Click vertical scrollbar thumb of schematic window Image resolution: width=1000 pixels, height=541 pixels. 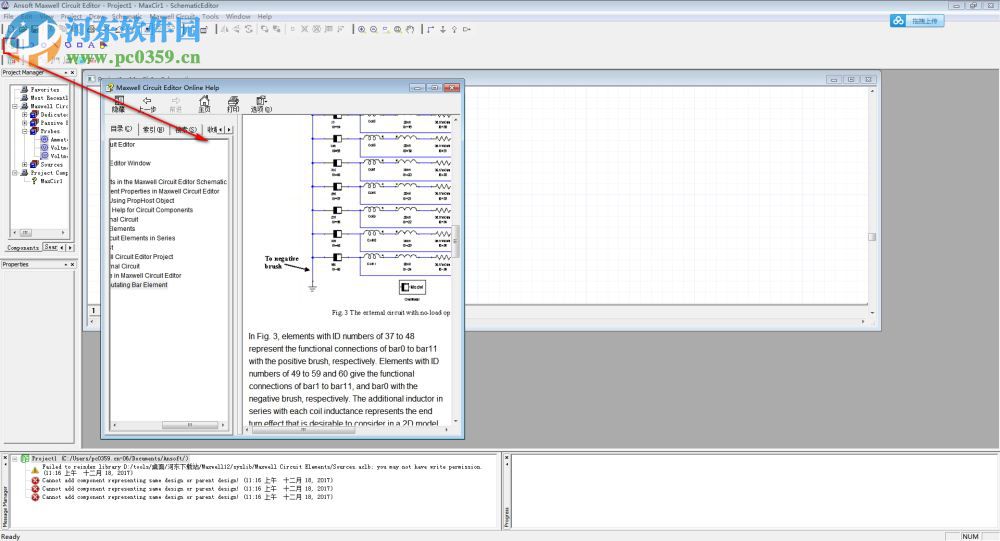click(872, 237)
